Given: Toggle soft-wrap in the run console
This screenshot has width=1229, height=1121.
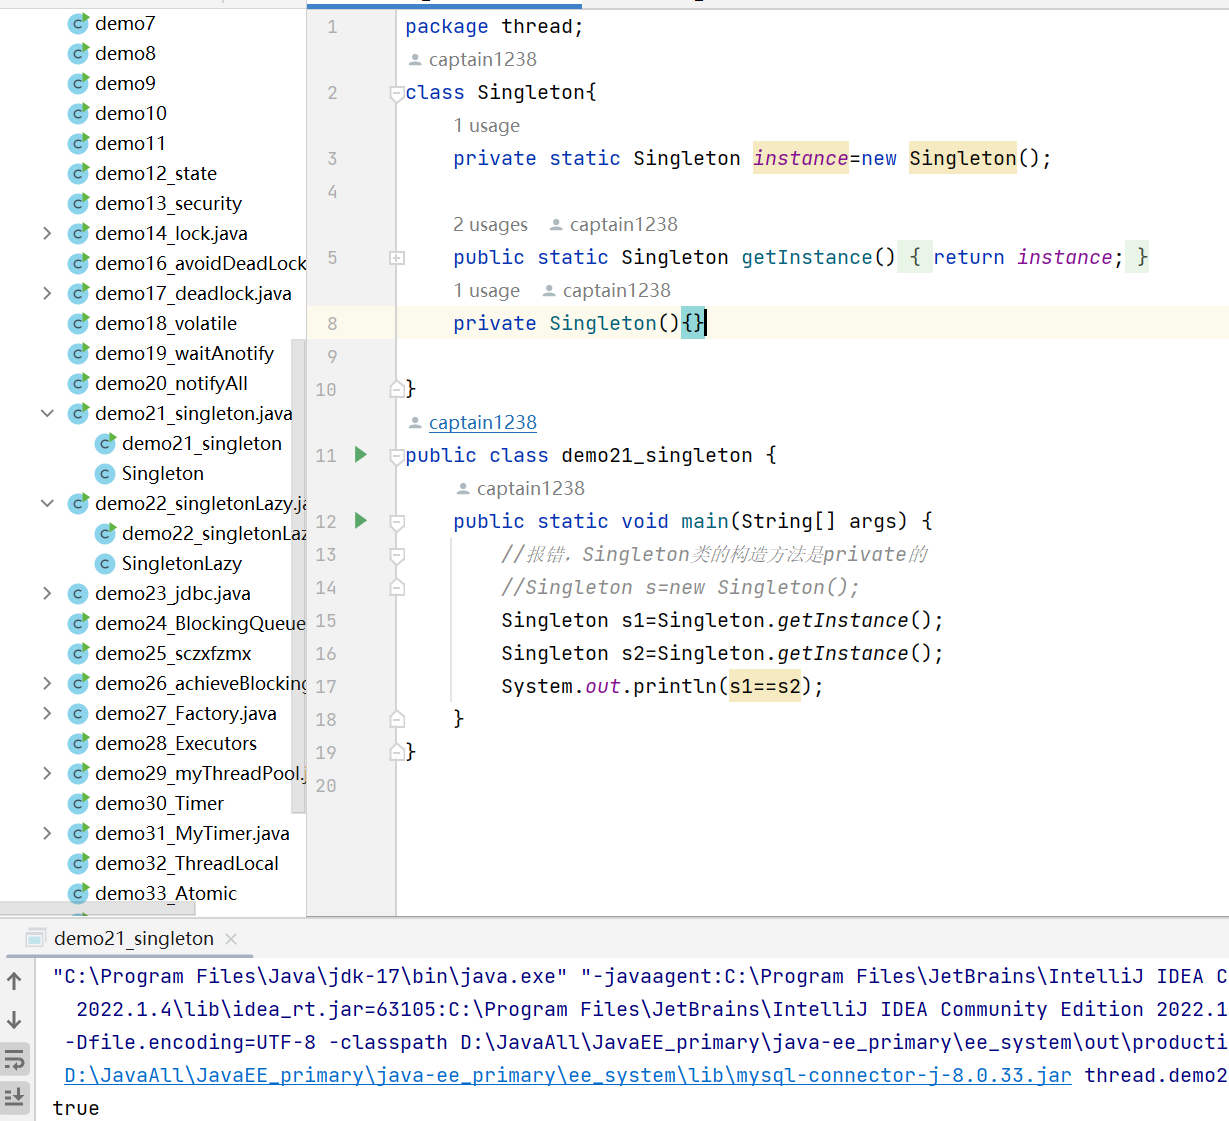Looking at the screenshot, I should [x=15, y=1059].
